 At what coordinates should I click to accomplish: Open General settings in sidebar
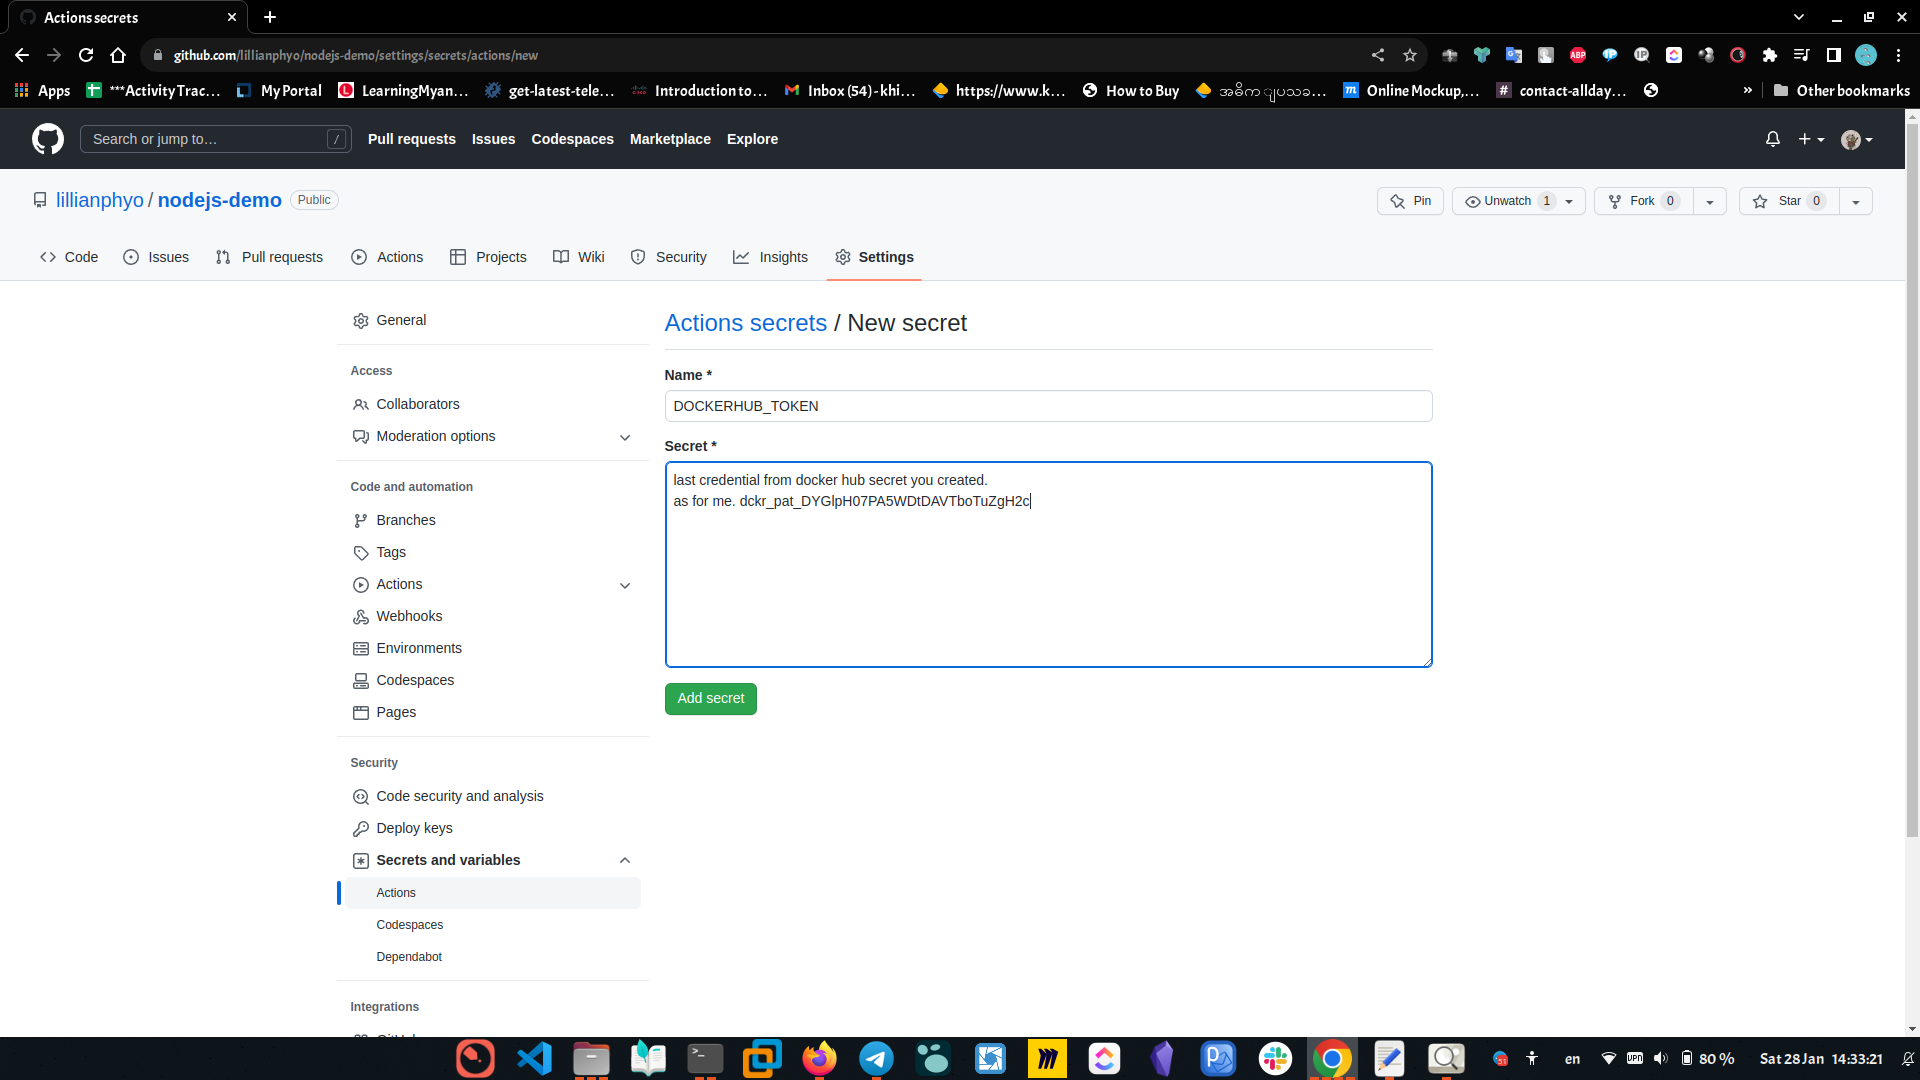point(494,320)
